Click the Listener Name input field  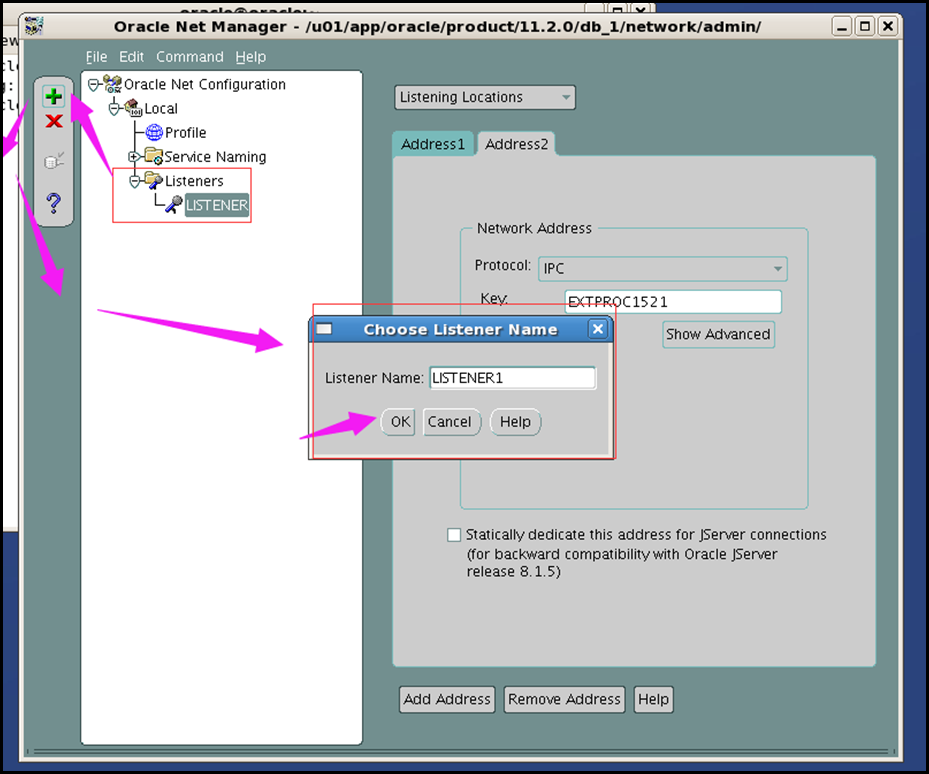click(x=512, y=378)
